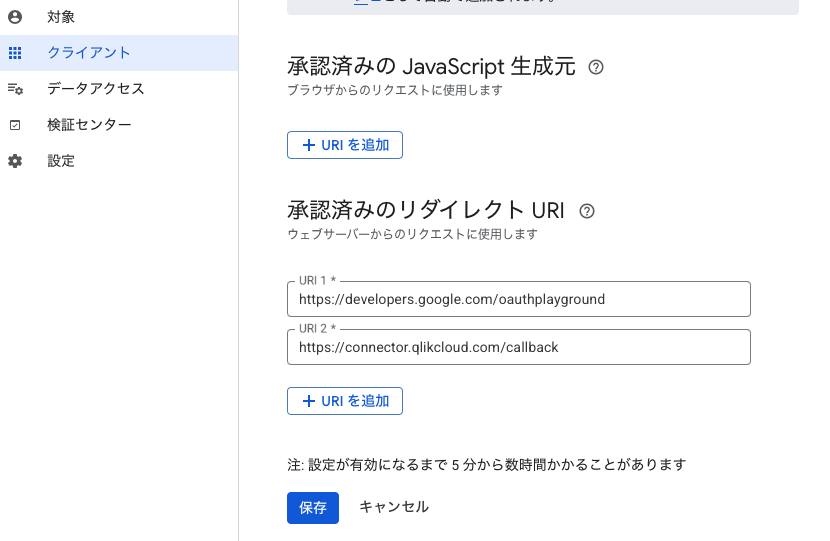The width and height of the screenshot is (830, 541).
Task: Focus the URI 1 oauthplayground field
Action: pos(518,299)
